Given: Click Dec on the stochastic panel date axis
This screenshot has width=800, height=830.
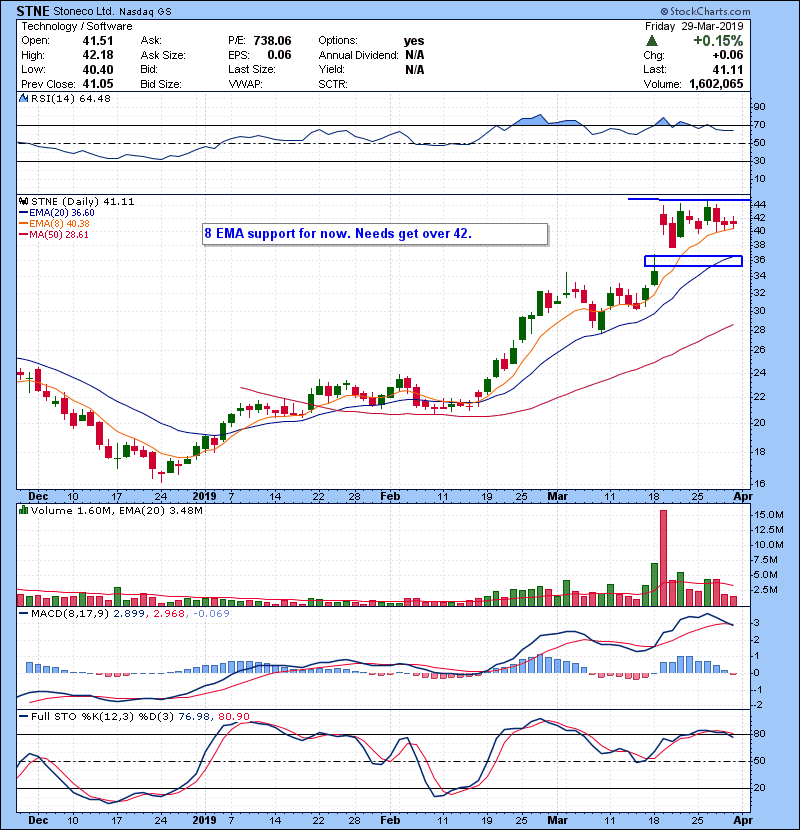Looking at the screenshot, I should 38,820.
